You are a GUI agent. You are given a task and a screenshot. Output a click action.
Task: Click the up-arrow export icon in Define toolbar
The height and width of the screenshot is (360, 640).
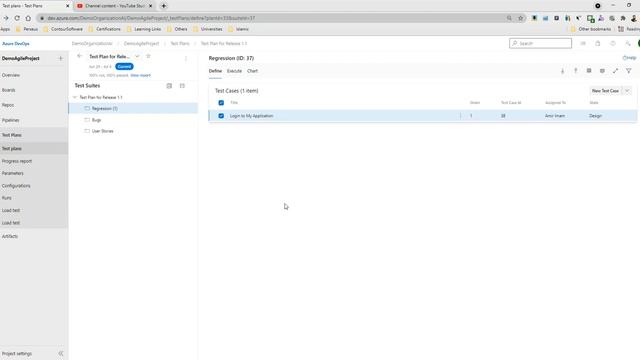click(576, 71)
